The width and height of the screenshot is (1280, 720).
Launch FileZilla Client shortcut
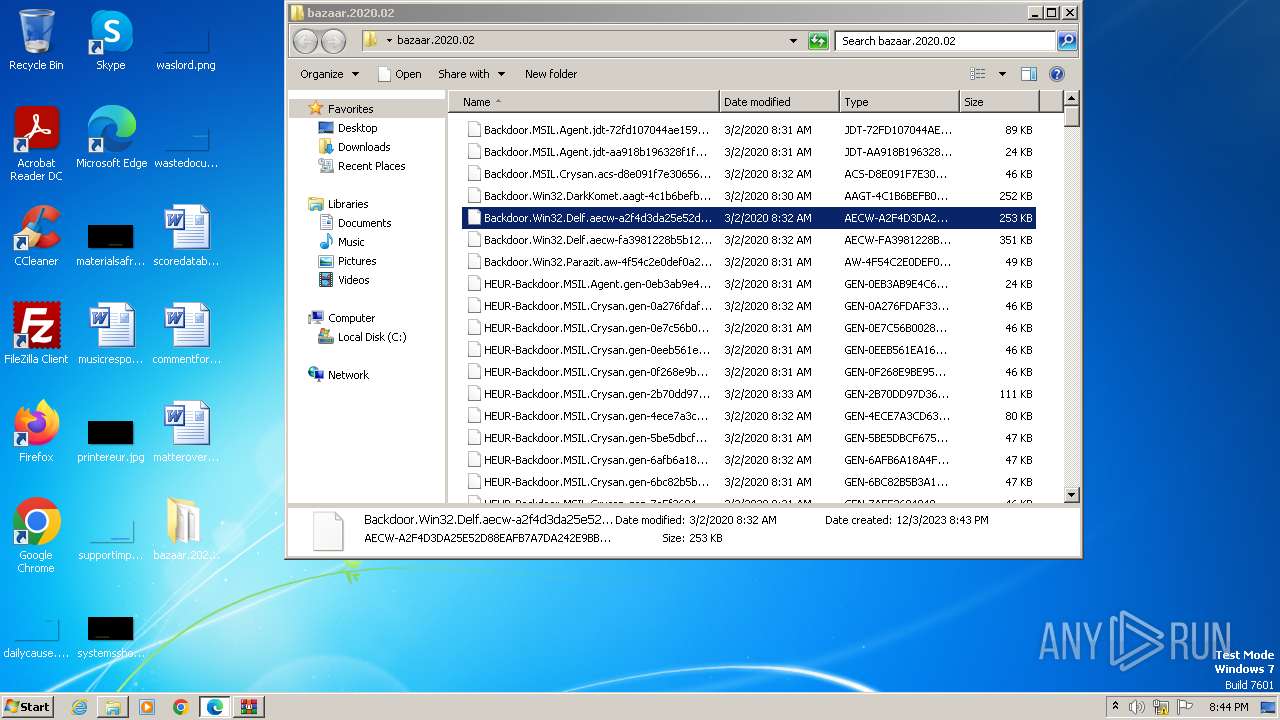[x=36, y=333]
